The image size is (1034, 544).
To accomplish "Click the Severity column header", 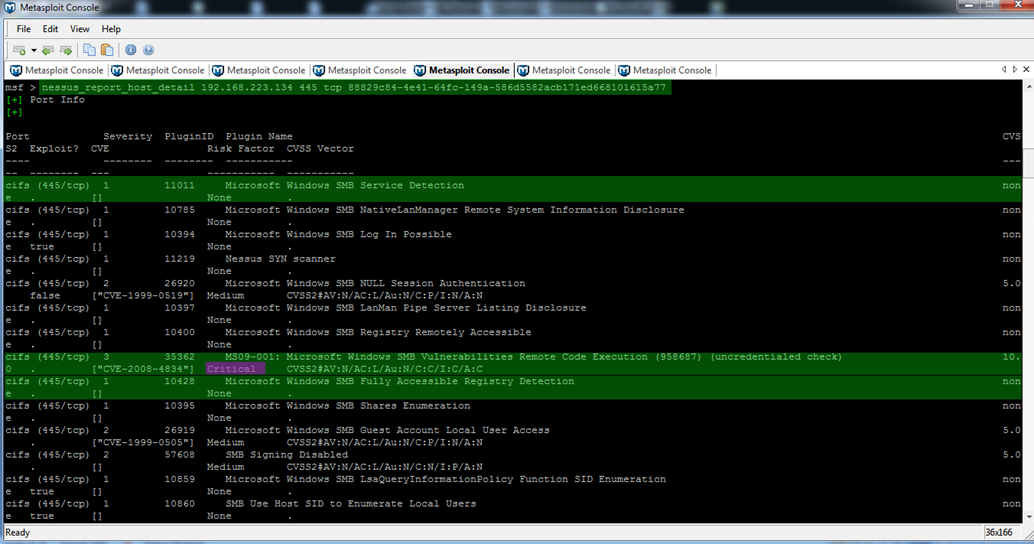I will (128, 136).
